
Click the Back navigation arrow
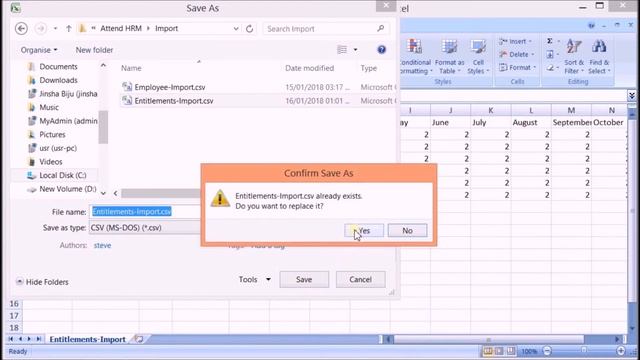coord(21,29)
